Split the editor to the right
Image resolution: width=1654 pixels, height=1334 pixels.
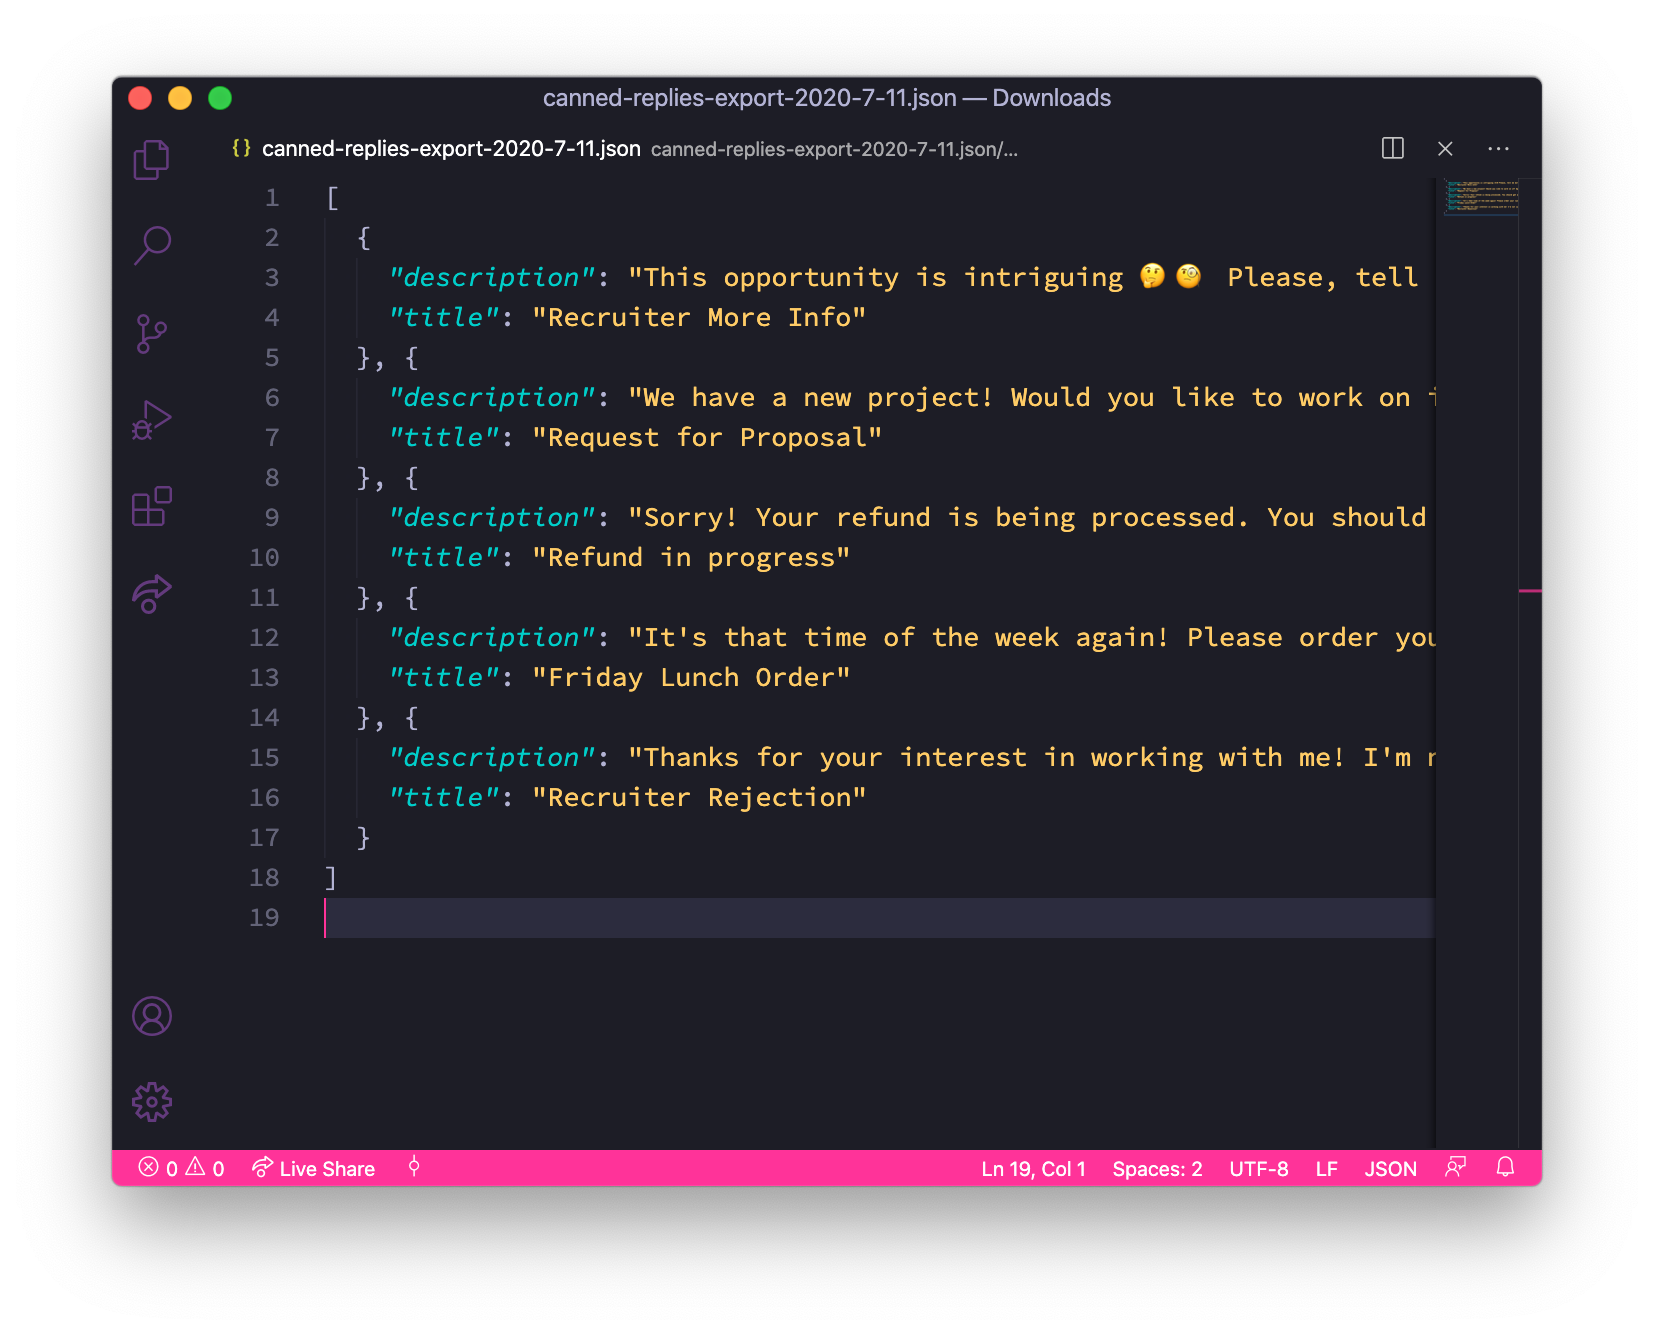[1392, 149]
